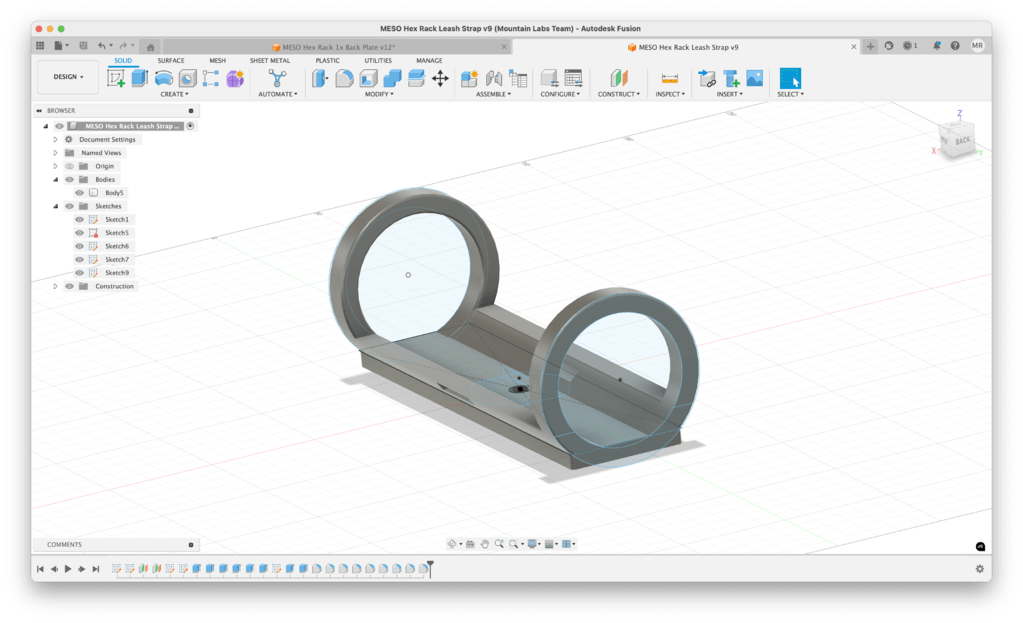The image size is (1023, 623).
Task: Switch to the SHEET METAL tab
Action: coord(269,60)
